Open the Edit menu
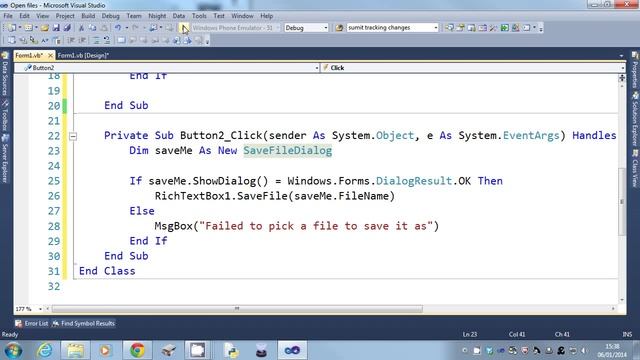640x360 pixels. point(24,16)
